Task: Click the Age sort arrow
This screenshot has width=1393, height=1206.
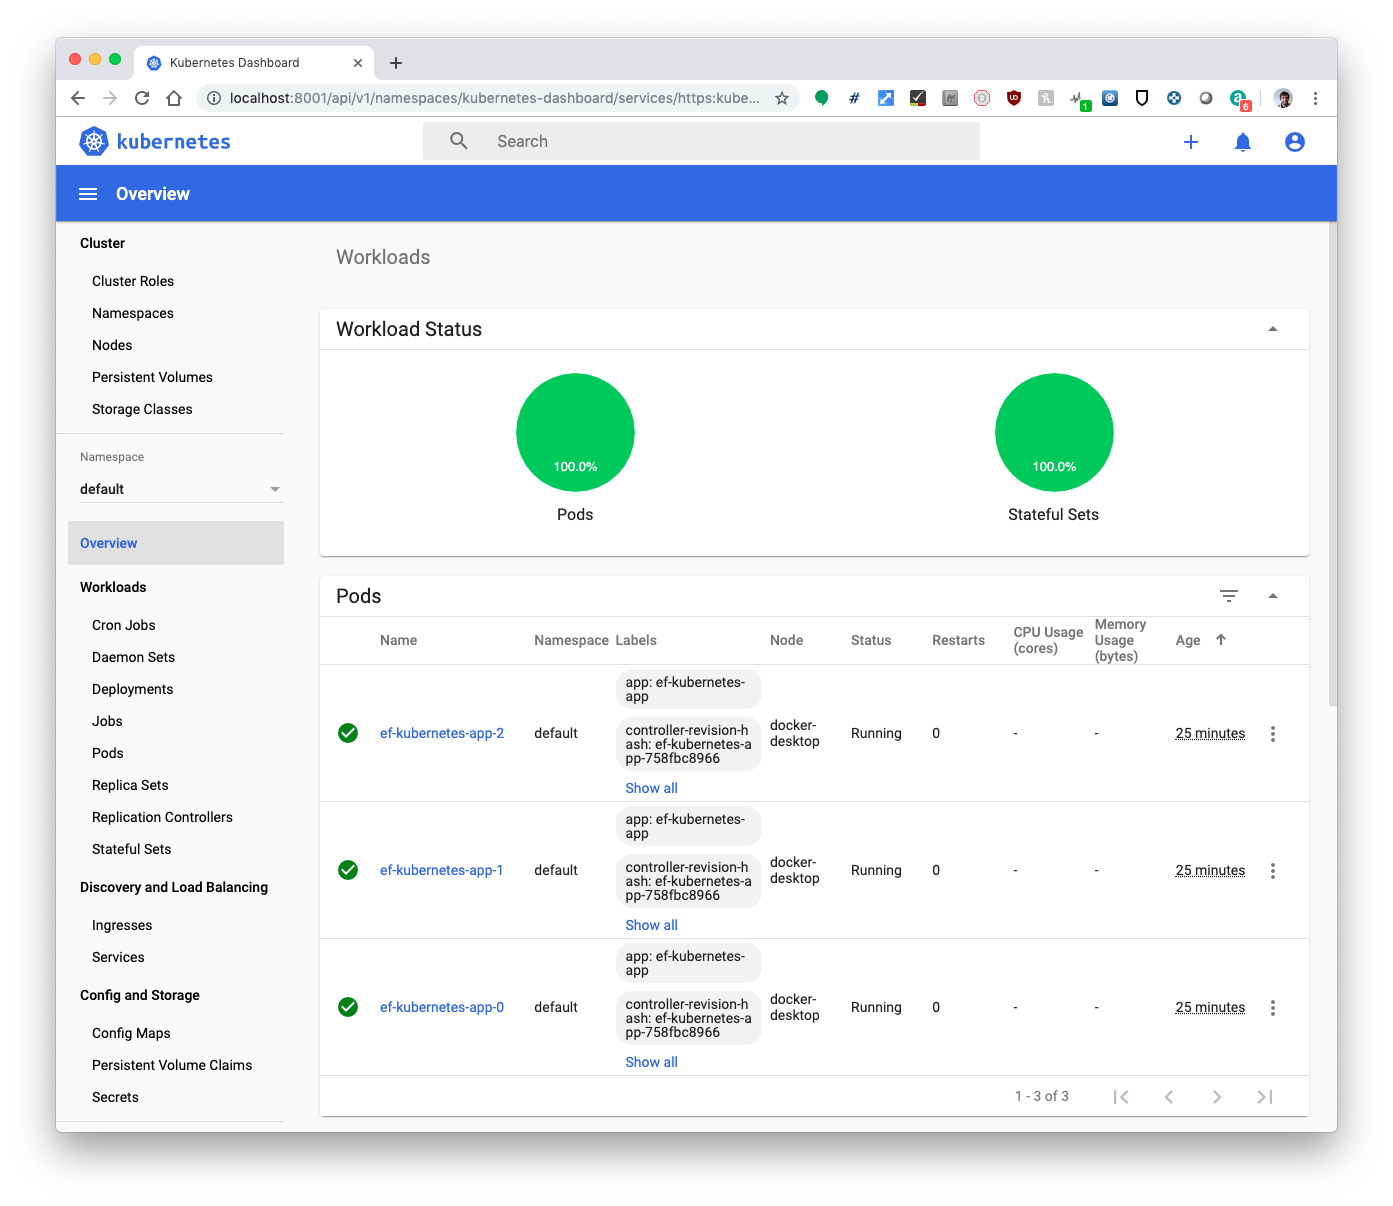Action: click(x=1221, y=640)
